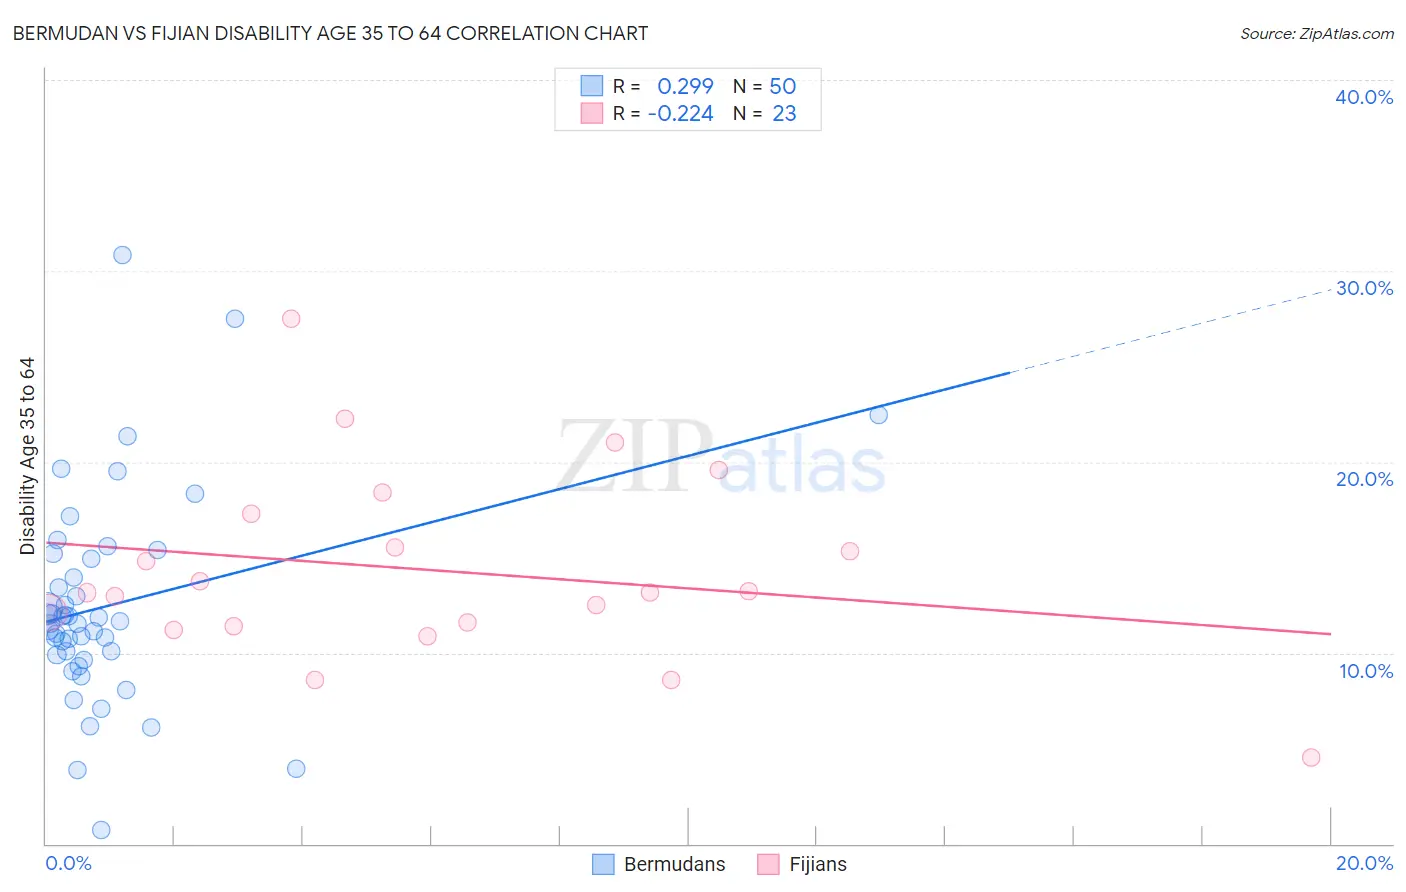Select the R value -0.224 in legend
Image resolution: width=1406 pixels, height=892 pixels.
pyautogui.click(x=680, y=113)
